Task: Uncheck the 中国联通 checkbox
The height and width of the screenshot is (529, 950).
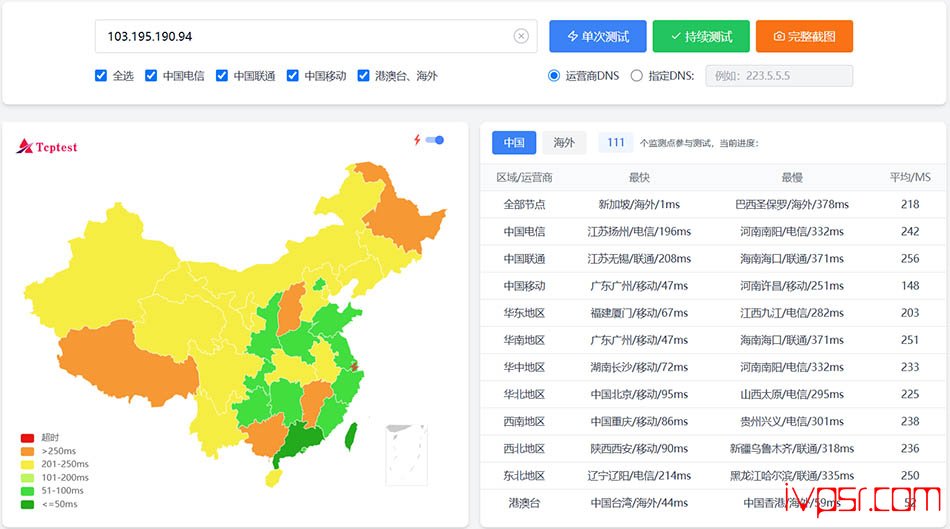Action: pos(222,76)
